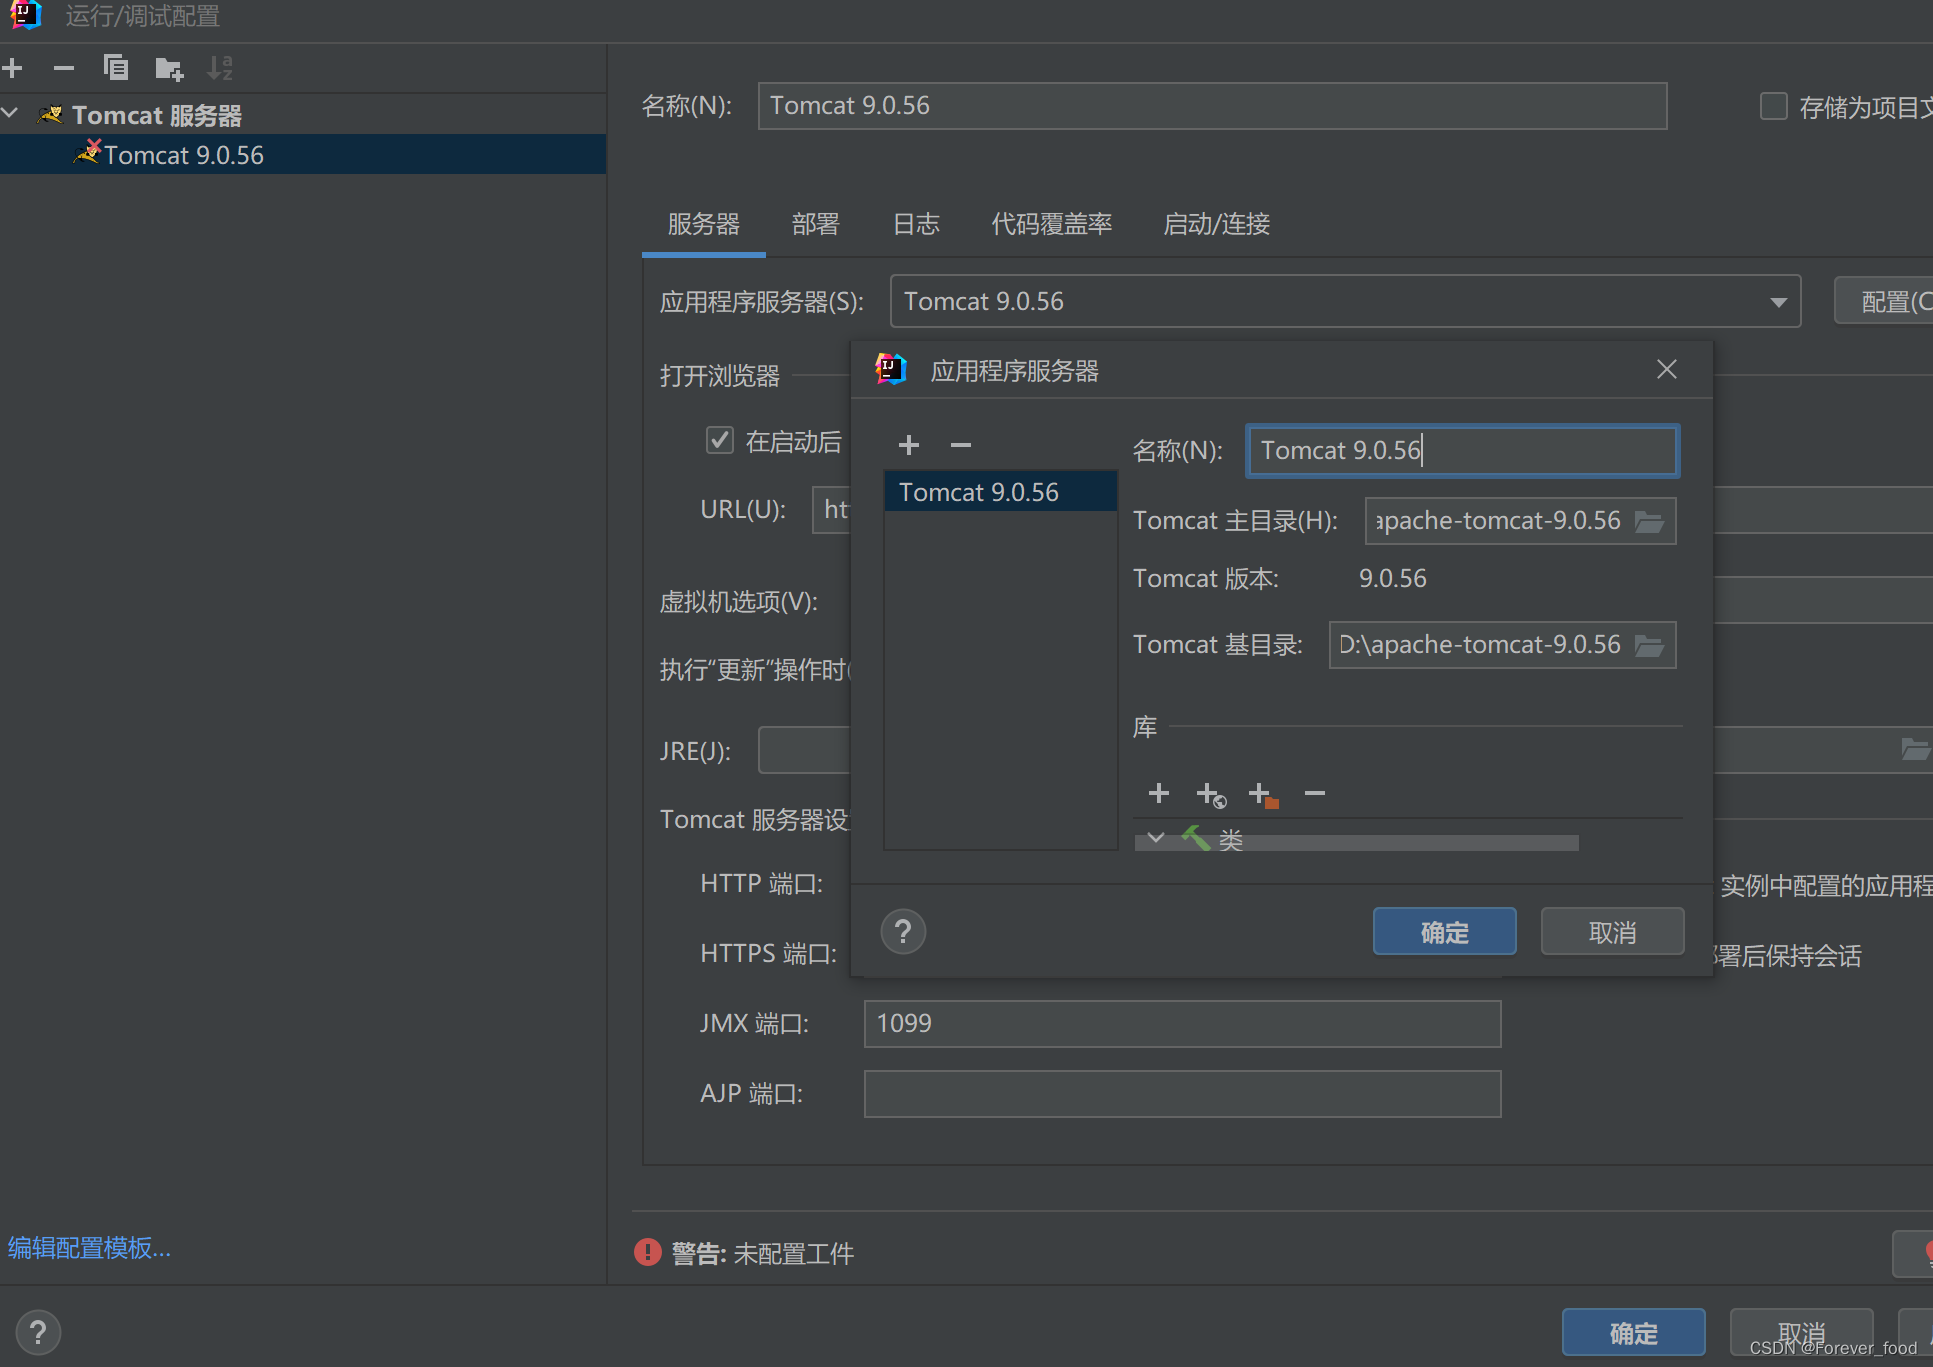
Task: Add an excluded library entry (orange plus)
Action: 1263,795
